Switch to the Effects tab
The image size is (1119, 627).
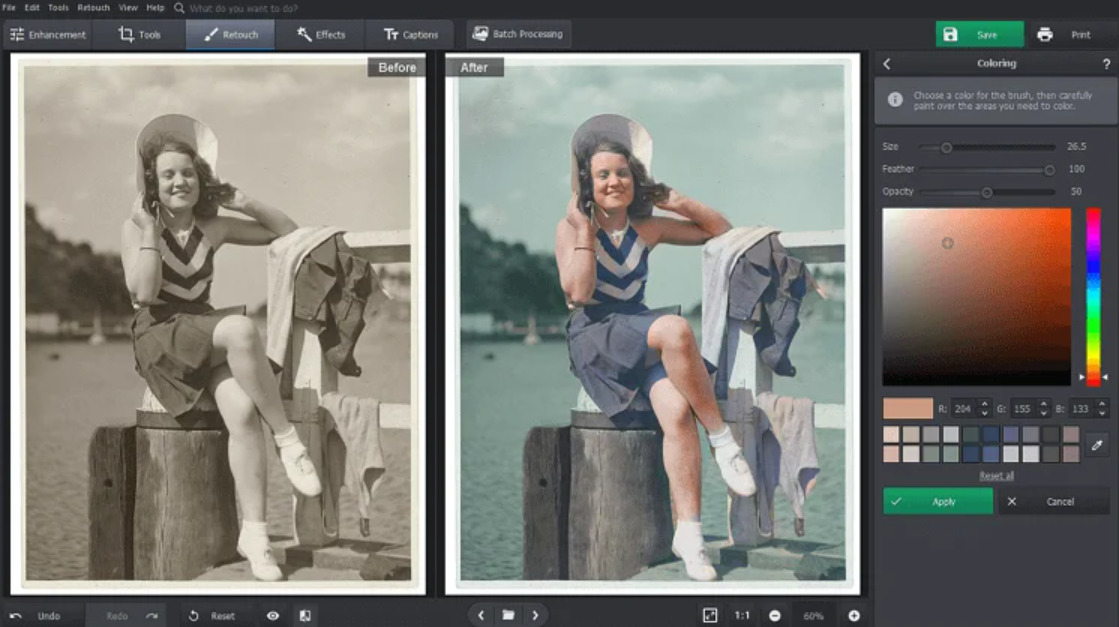pyautogui.click(x=320, y=34)
